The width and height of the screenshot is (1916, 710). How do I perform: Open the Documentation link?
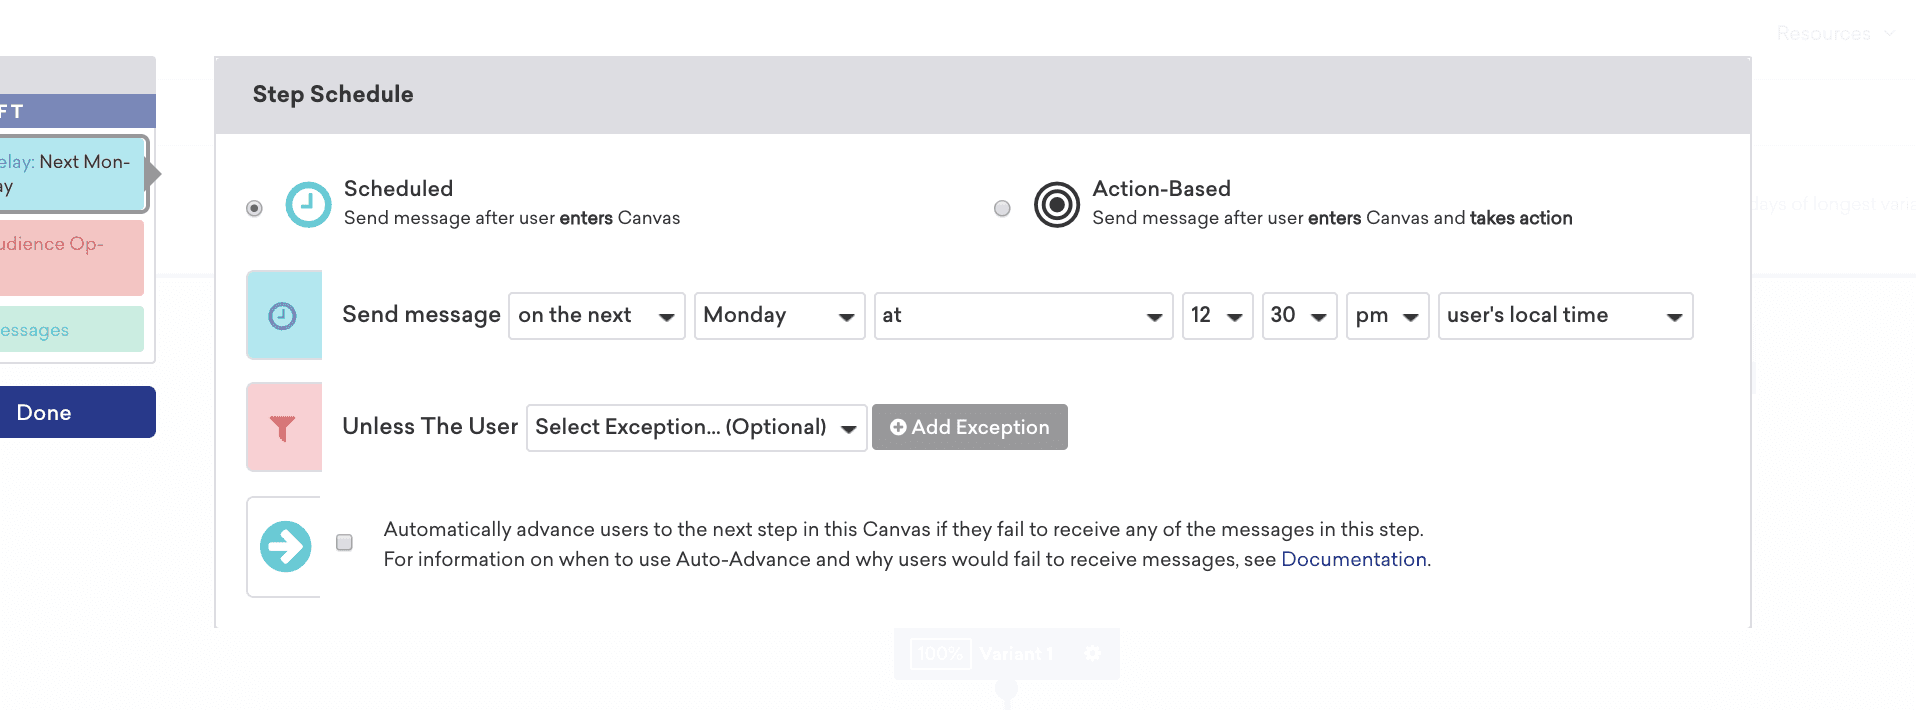1353,559
